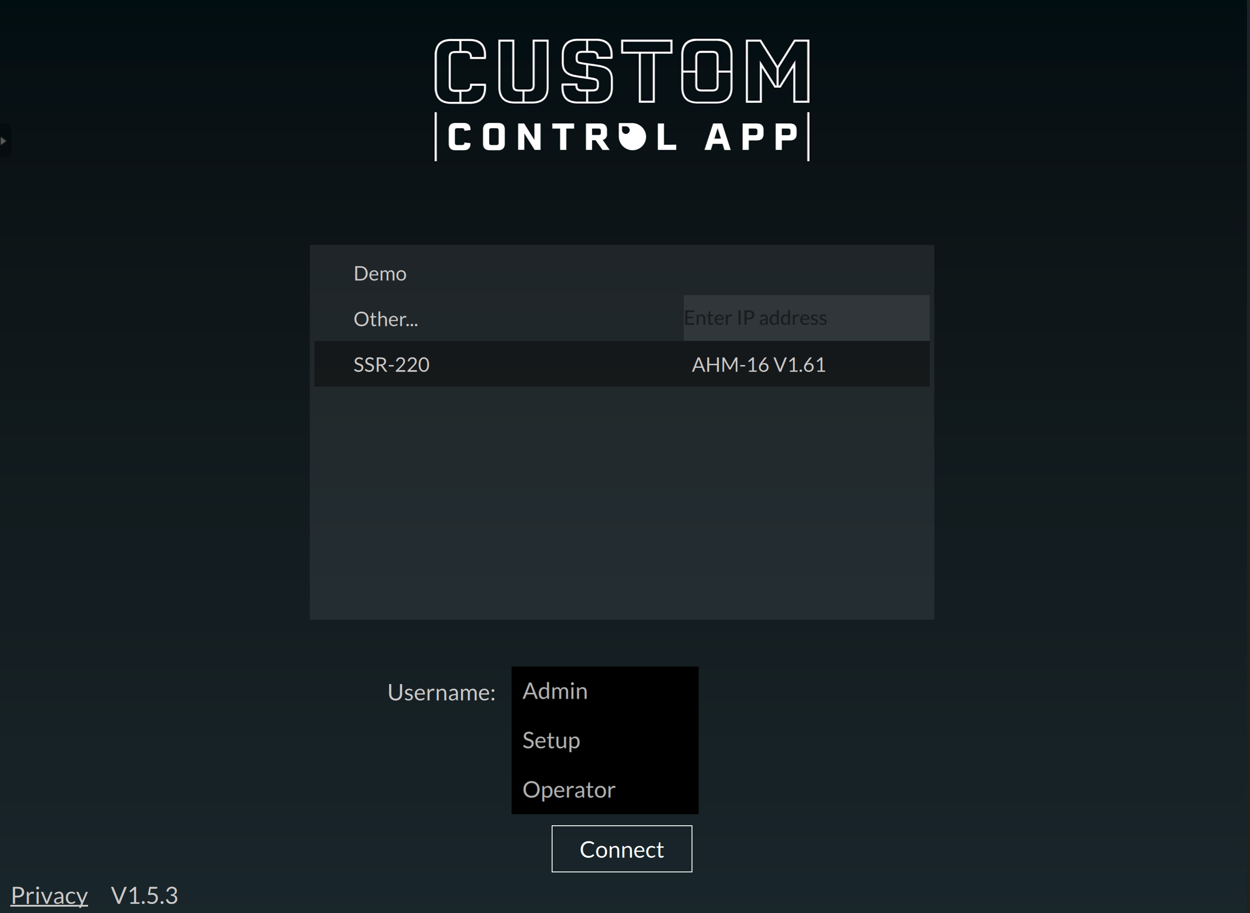This screenshot has height=913, width=1250.
Task: Click the V1.5.3 version number
Action: (144, 895)
